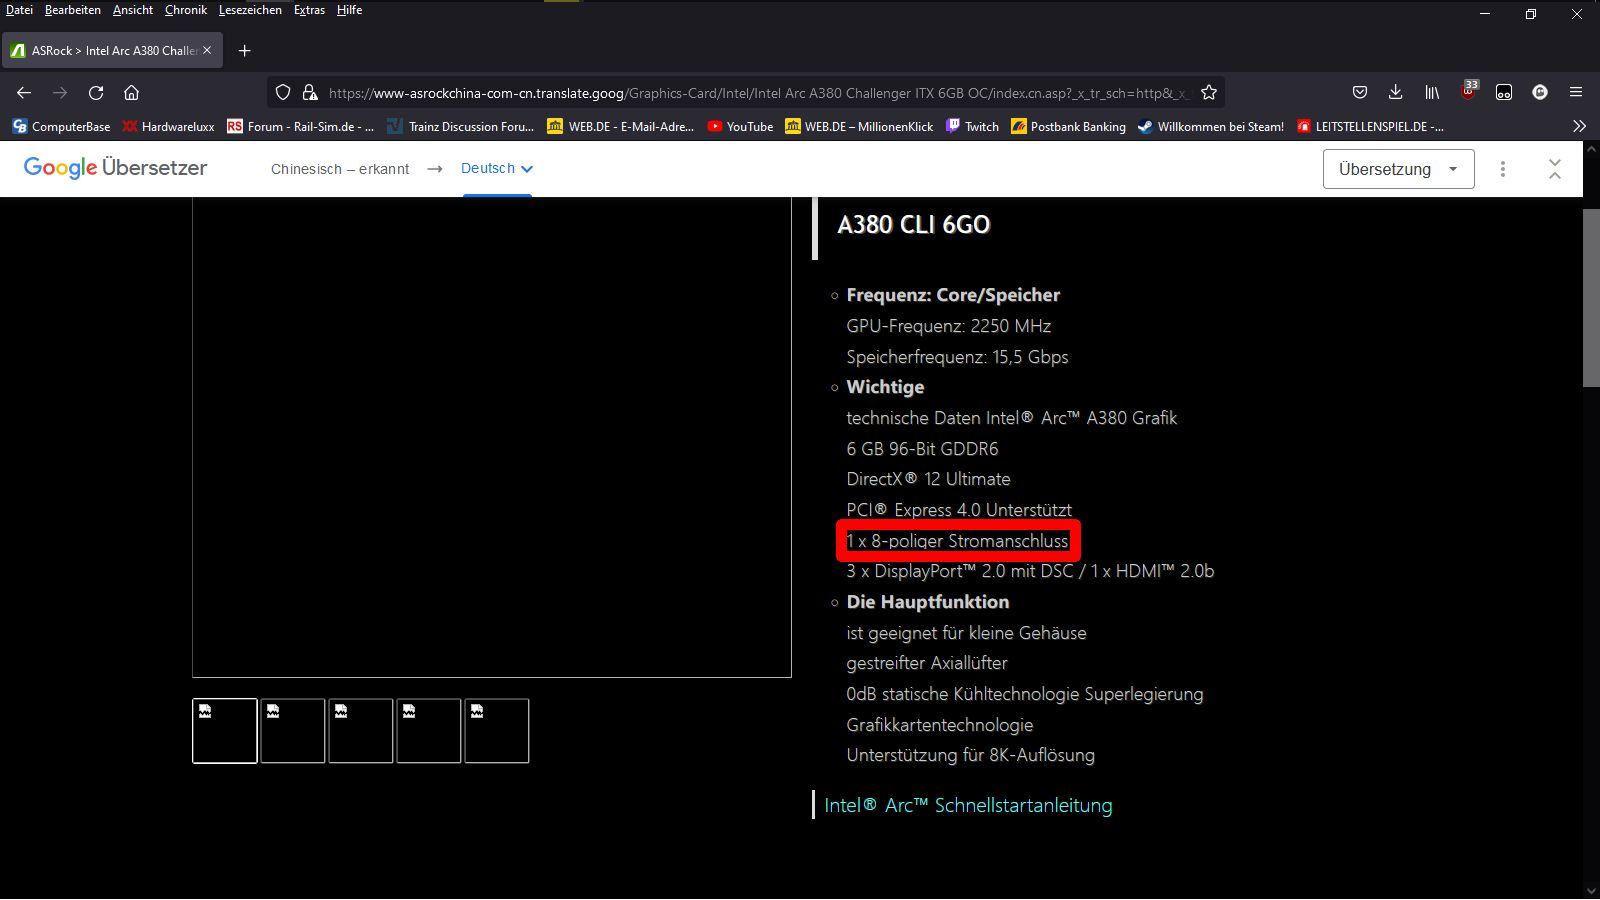Open the Lesezeichen menu
The height and width of the screenshot is (900, 1600).
tap(250, 10)
